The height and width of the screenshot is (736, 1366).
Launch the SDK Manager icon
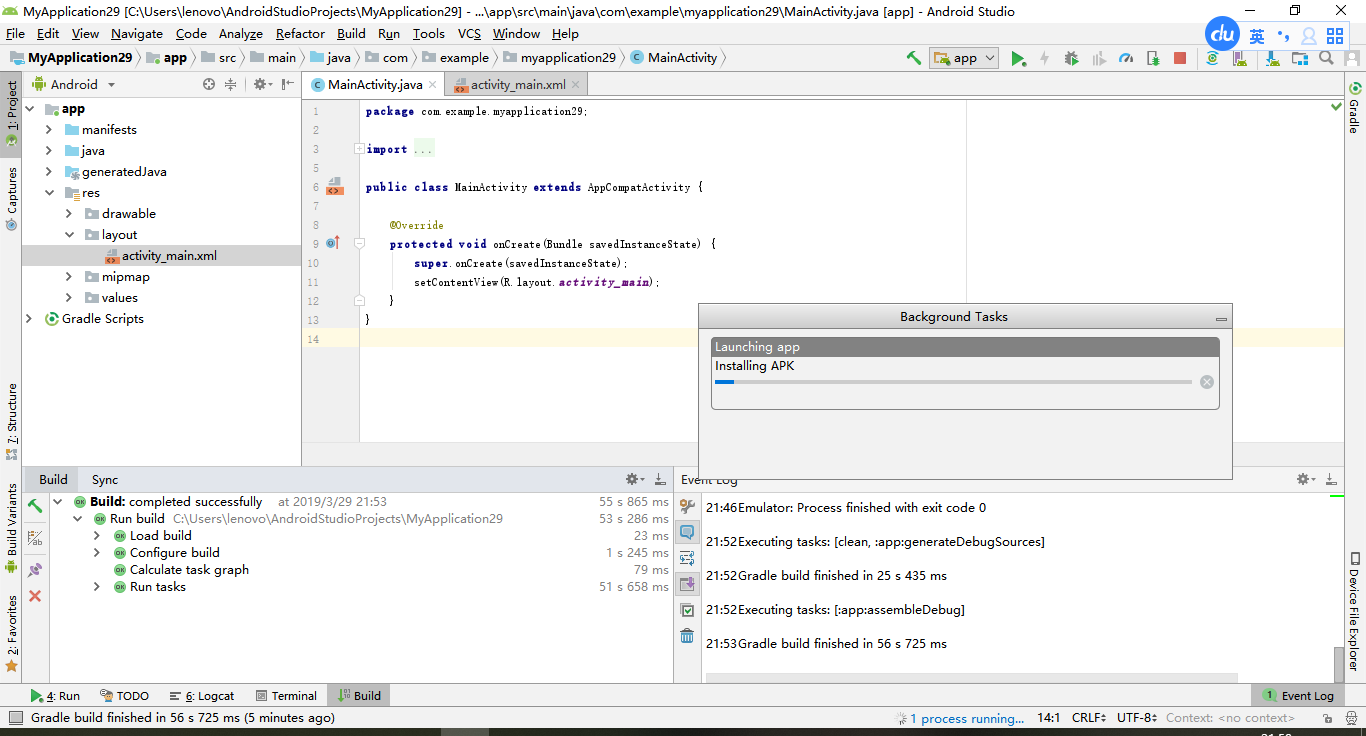pos(1272,58)
